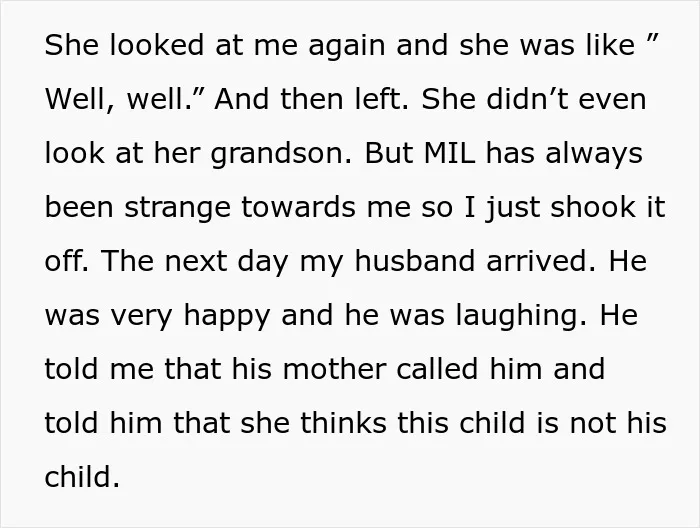Click the word "towards" in the paragraph
Image resolution: width=700 pixels, height=528 pixels.
[x=299, y=208]
